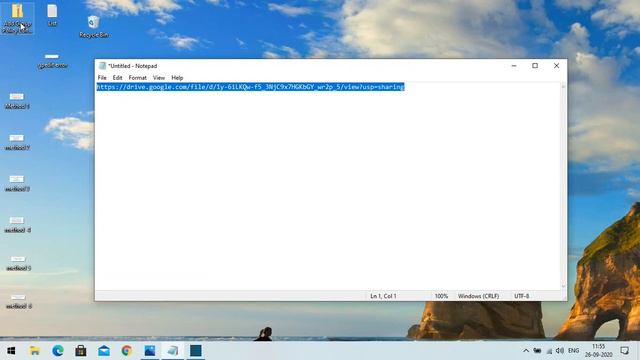Click the Ln 1, Col 1 status entry
640x360 pixels.
click(383, 296)
